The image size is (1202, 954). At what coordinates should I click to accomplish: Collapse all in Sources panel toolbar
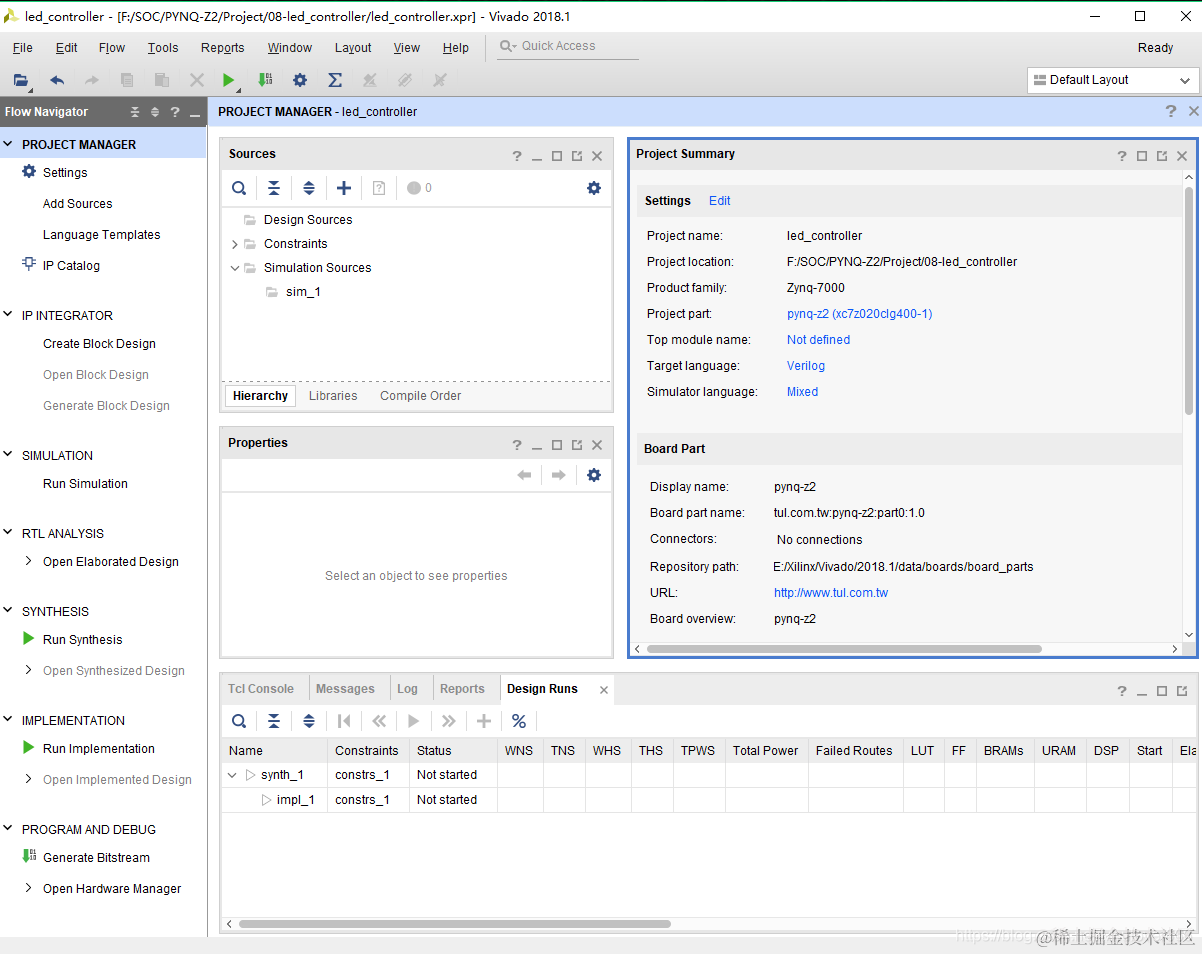tap(274, 188)
